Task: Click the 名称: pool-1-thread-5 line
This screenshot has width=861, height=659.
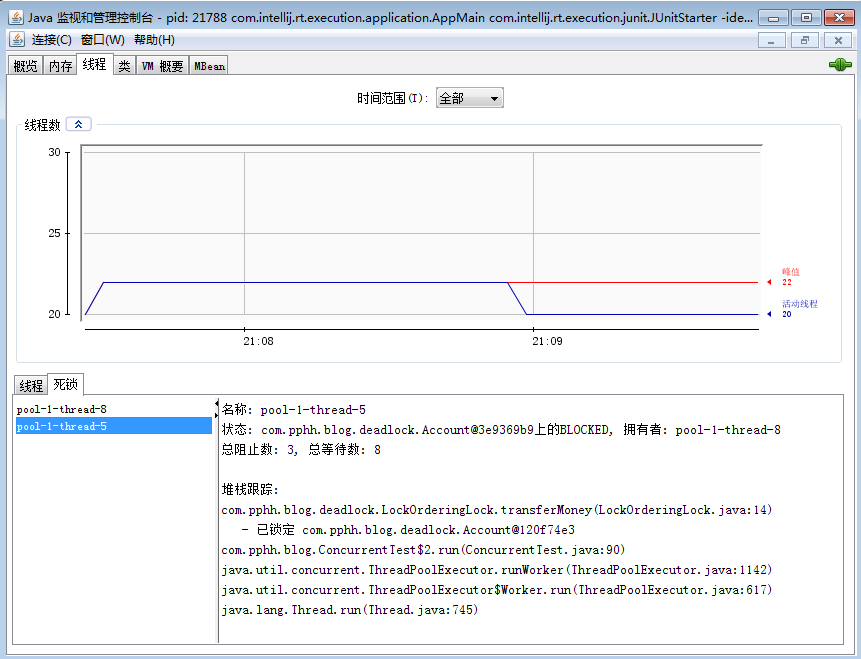Action: click(294, 410)
